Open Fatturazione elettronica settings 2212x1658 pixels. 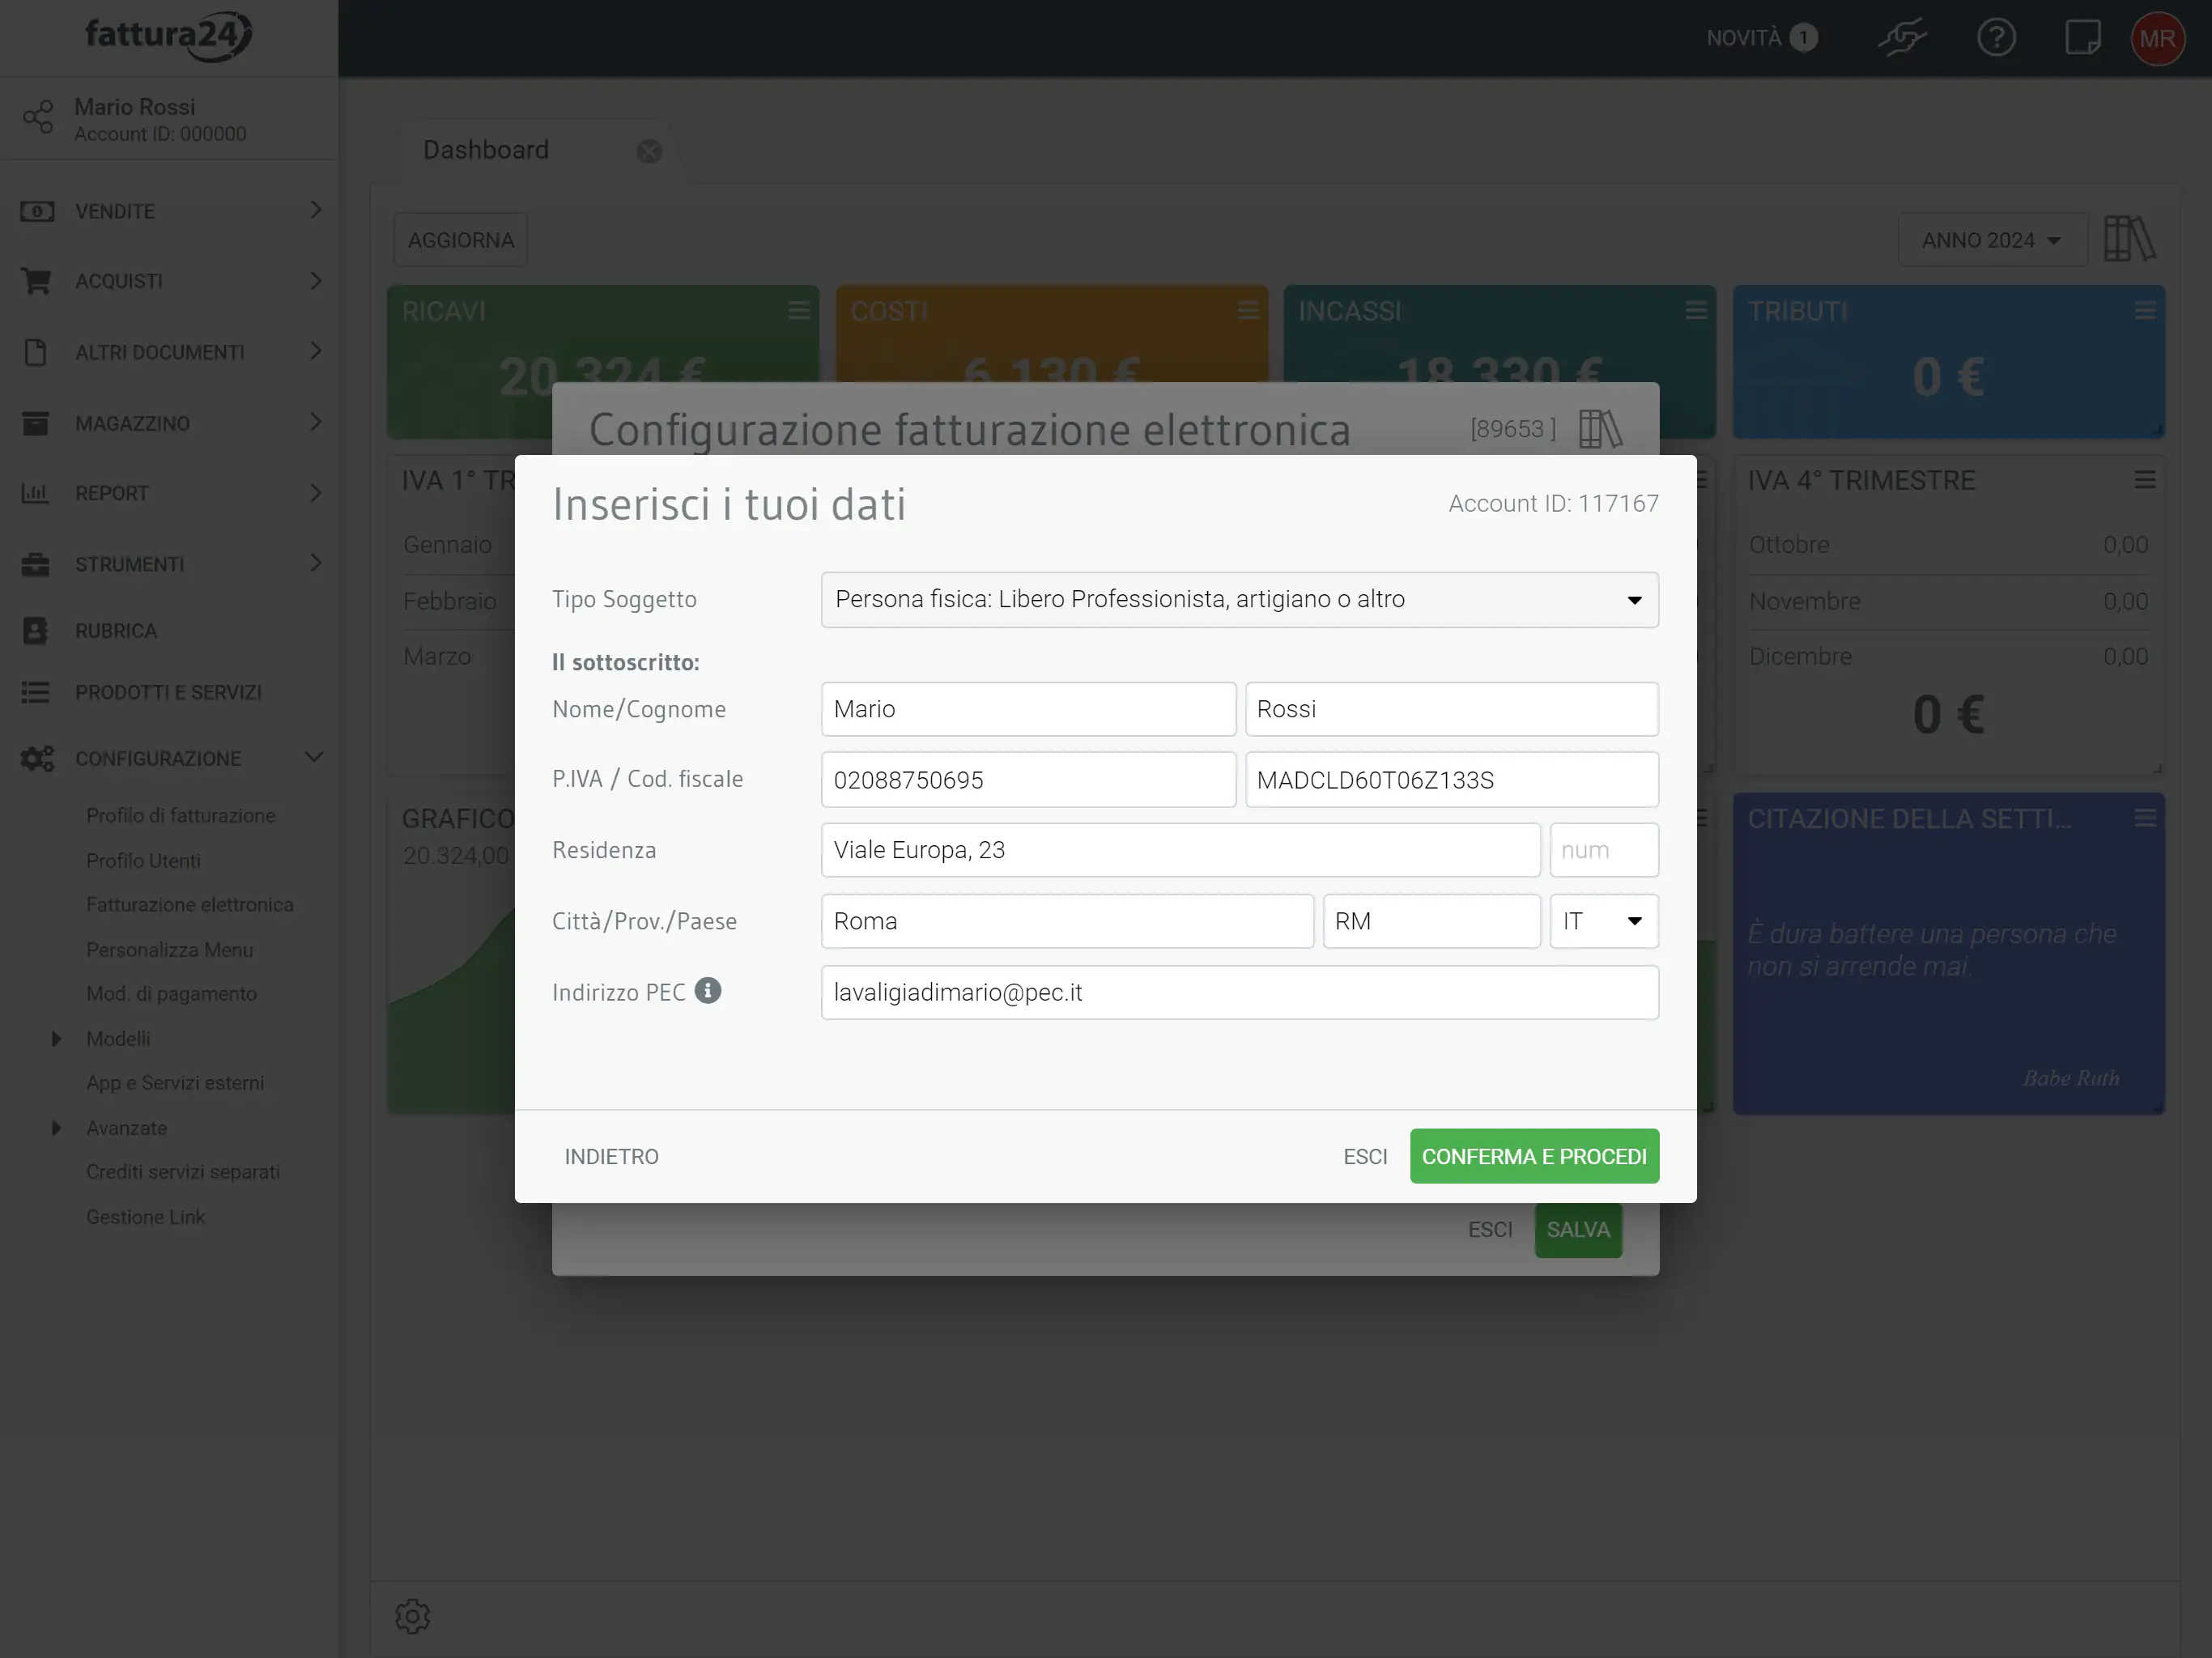coord(189,904)
